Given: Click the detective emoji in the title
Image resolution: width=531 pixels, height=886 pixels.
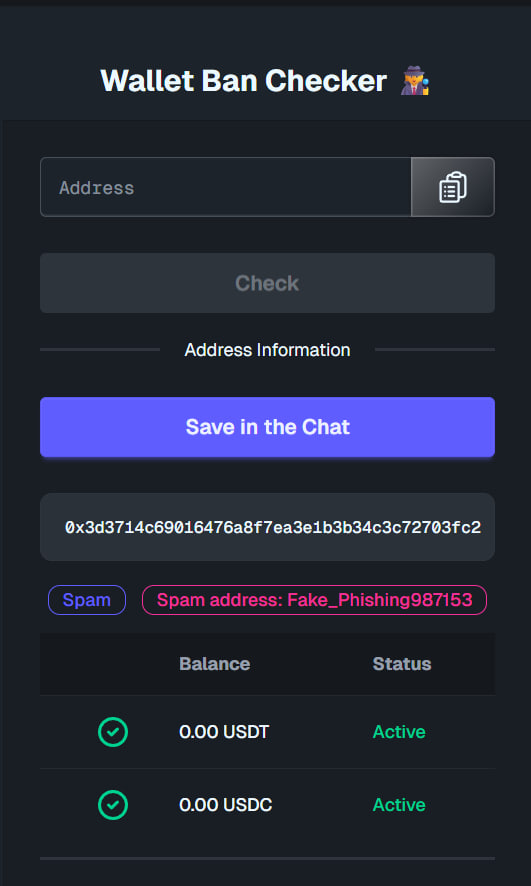Looking at the screenshot, I should (x=415, y=81).
